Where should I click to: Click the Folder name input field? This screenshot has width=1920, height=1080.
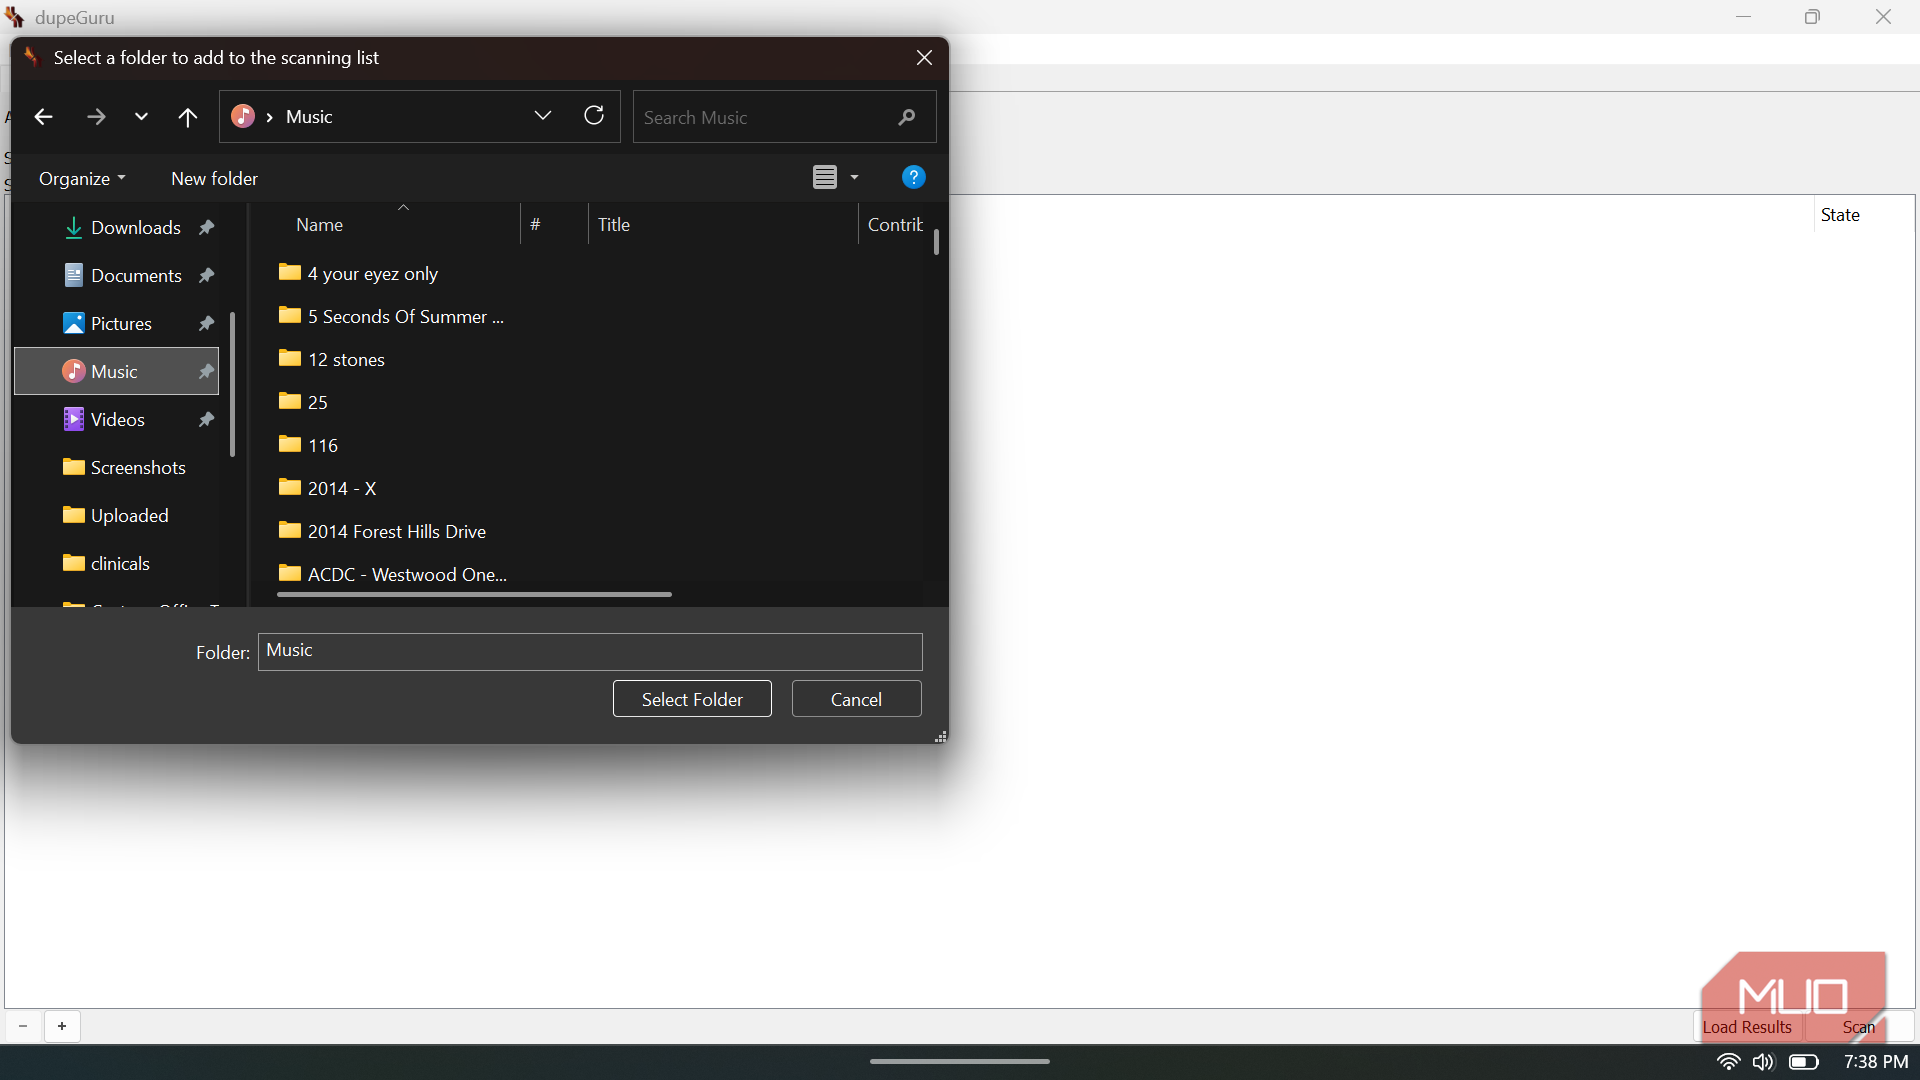590,651
